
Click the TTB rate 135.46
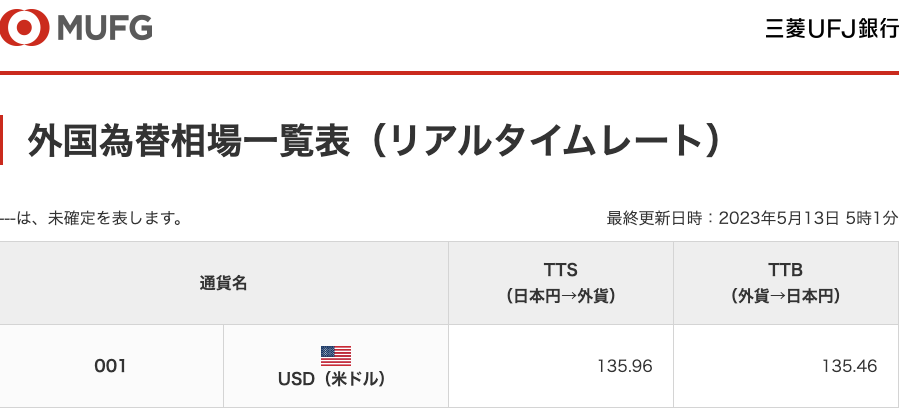point(850,366)
